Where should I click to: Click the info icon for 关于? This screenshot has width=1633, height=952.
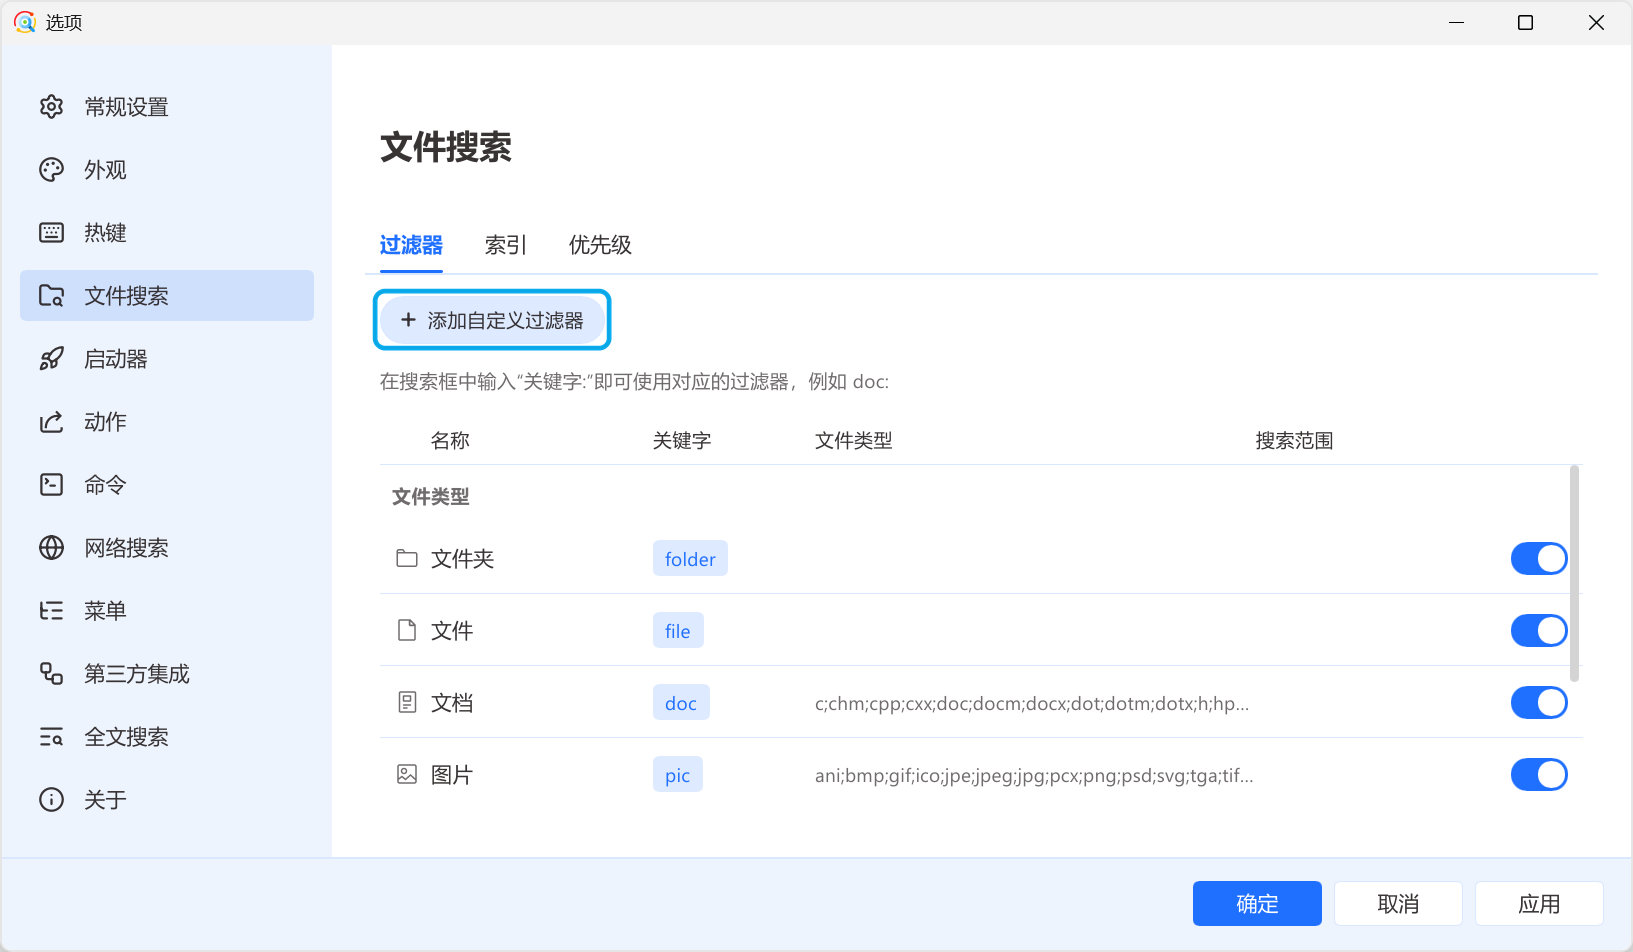(51, 800)
